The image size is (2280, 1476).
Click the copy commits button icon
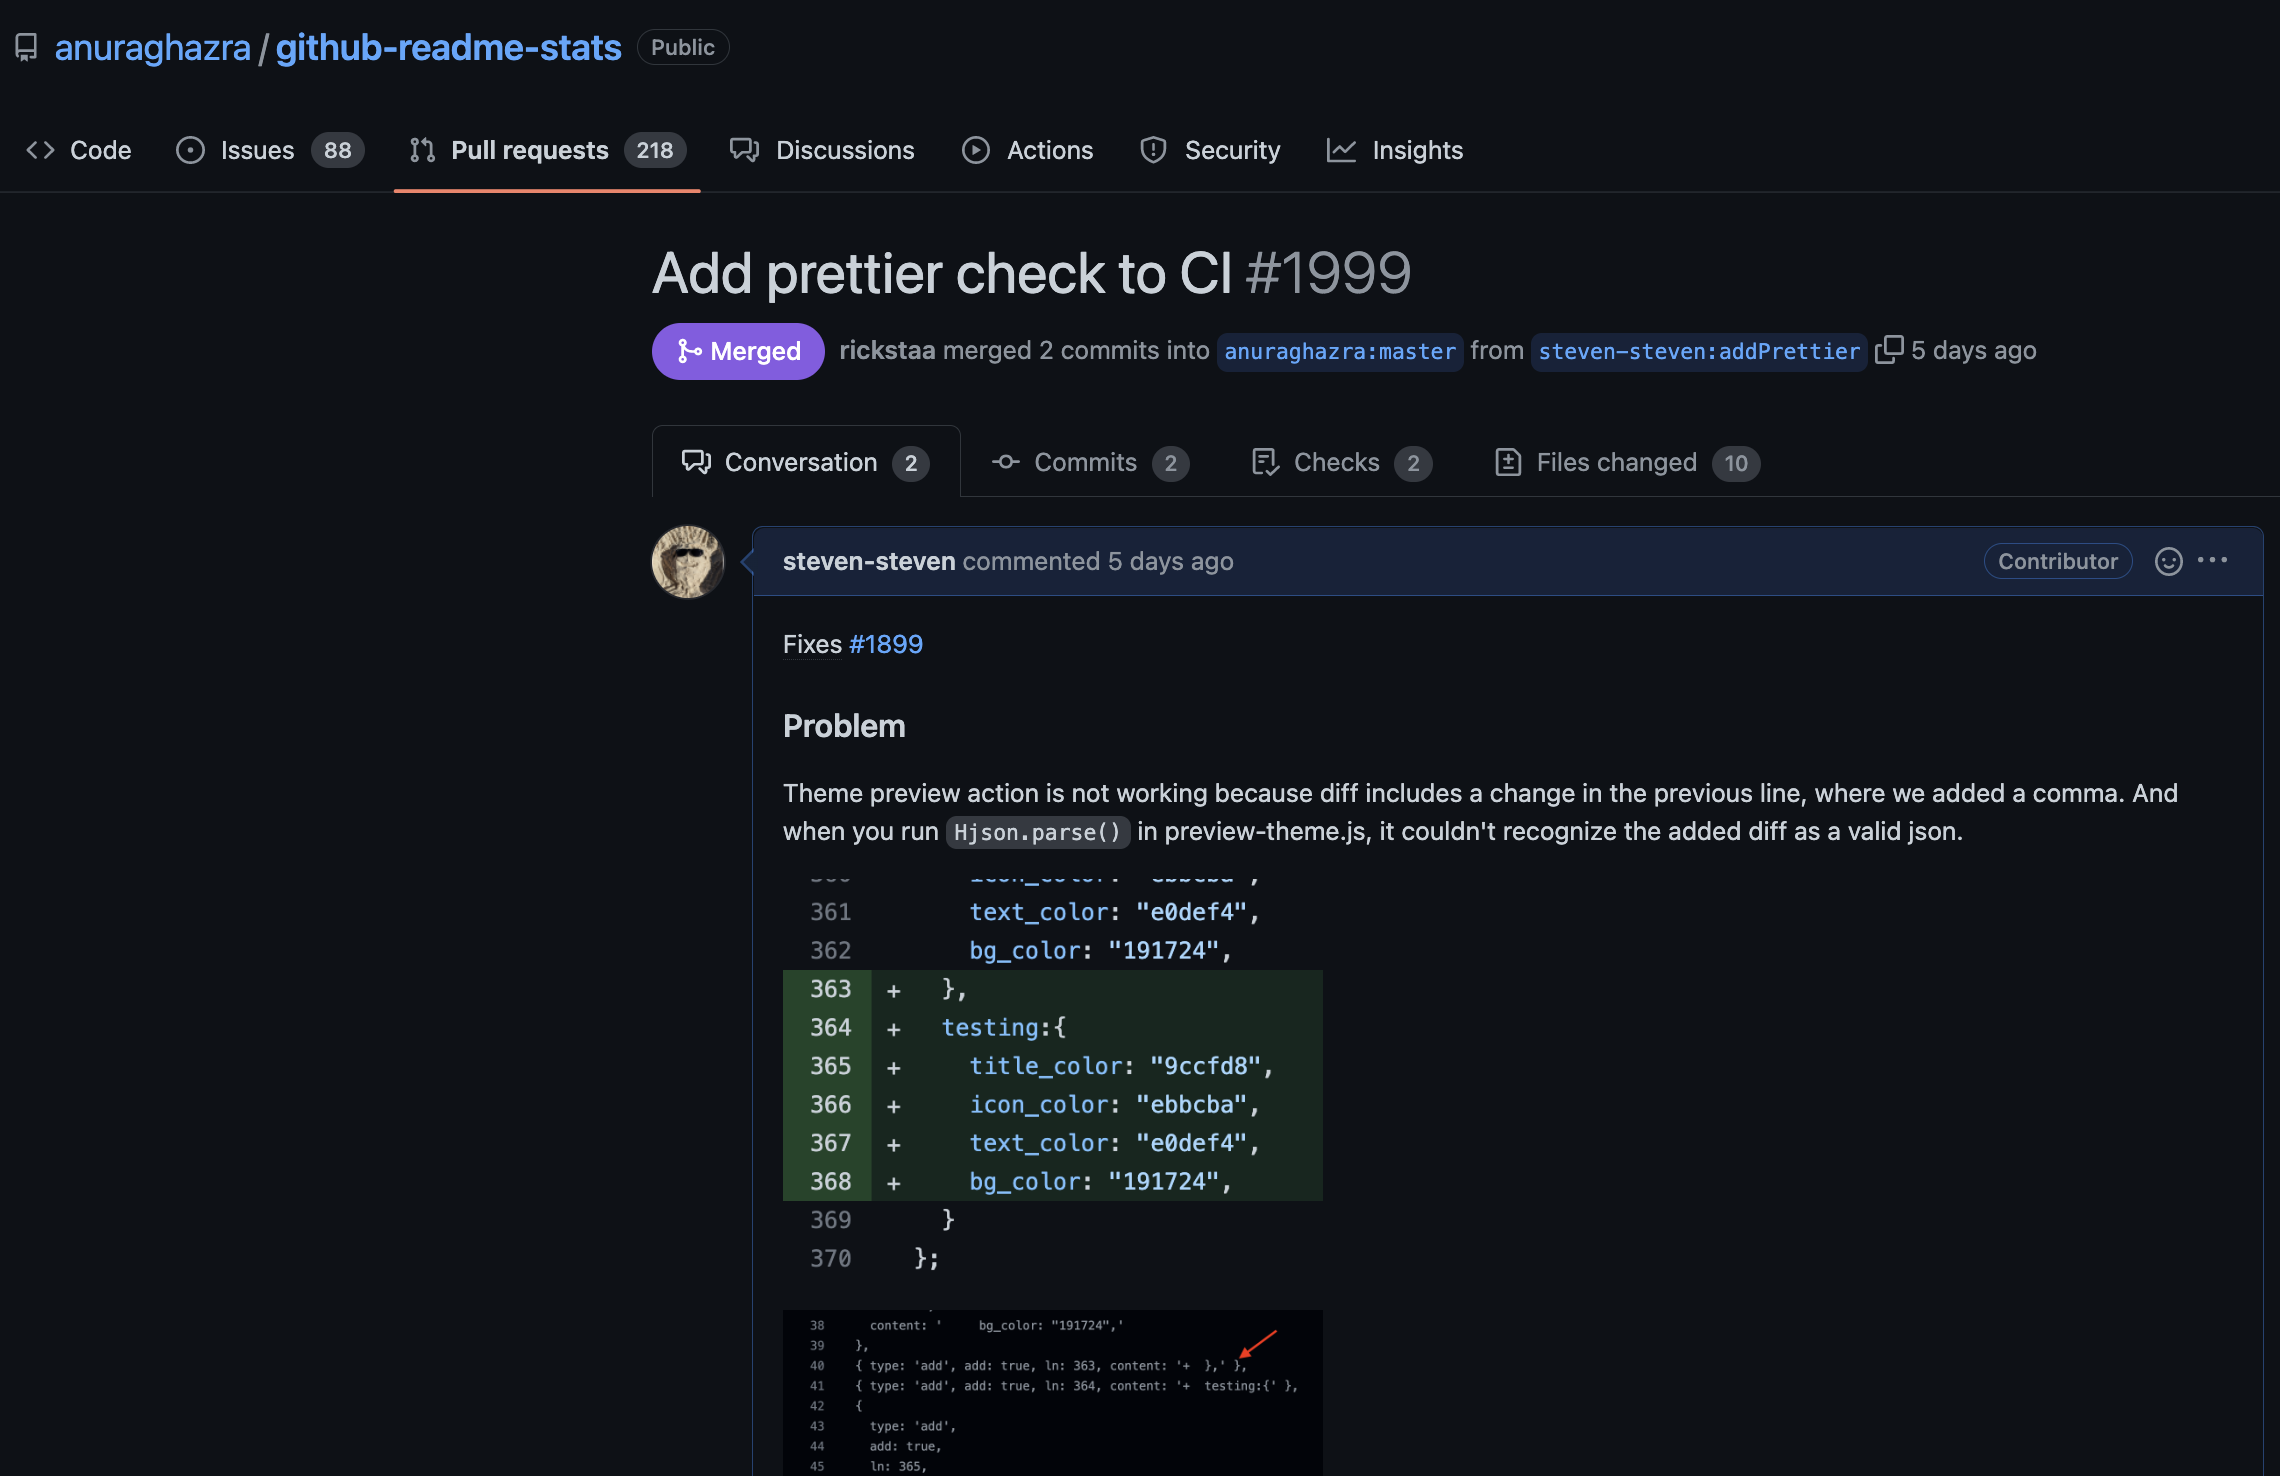tap(1888, 349)
